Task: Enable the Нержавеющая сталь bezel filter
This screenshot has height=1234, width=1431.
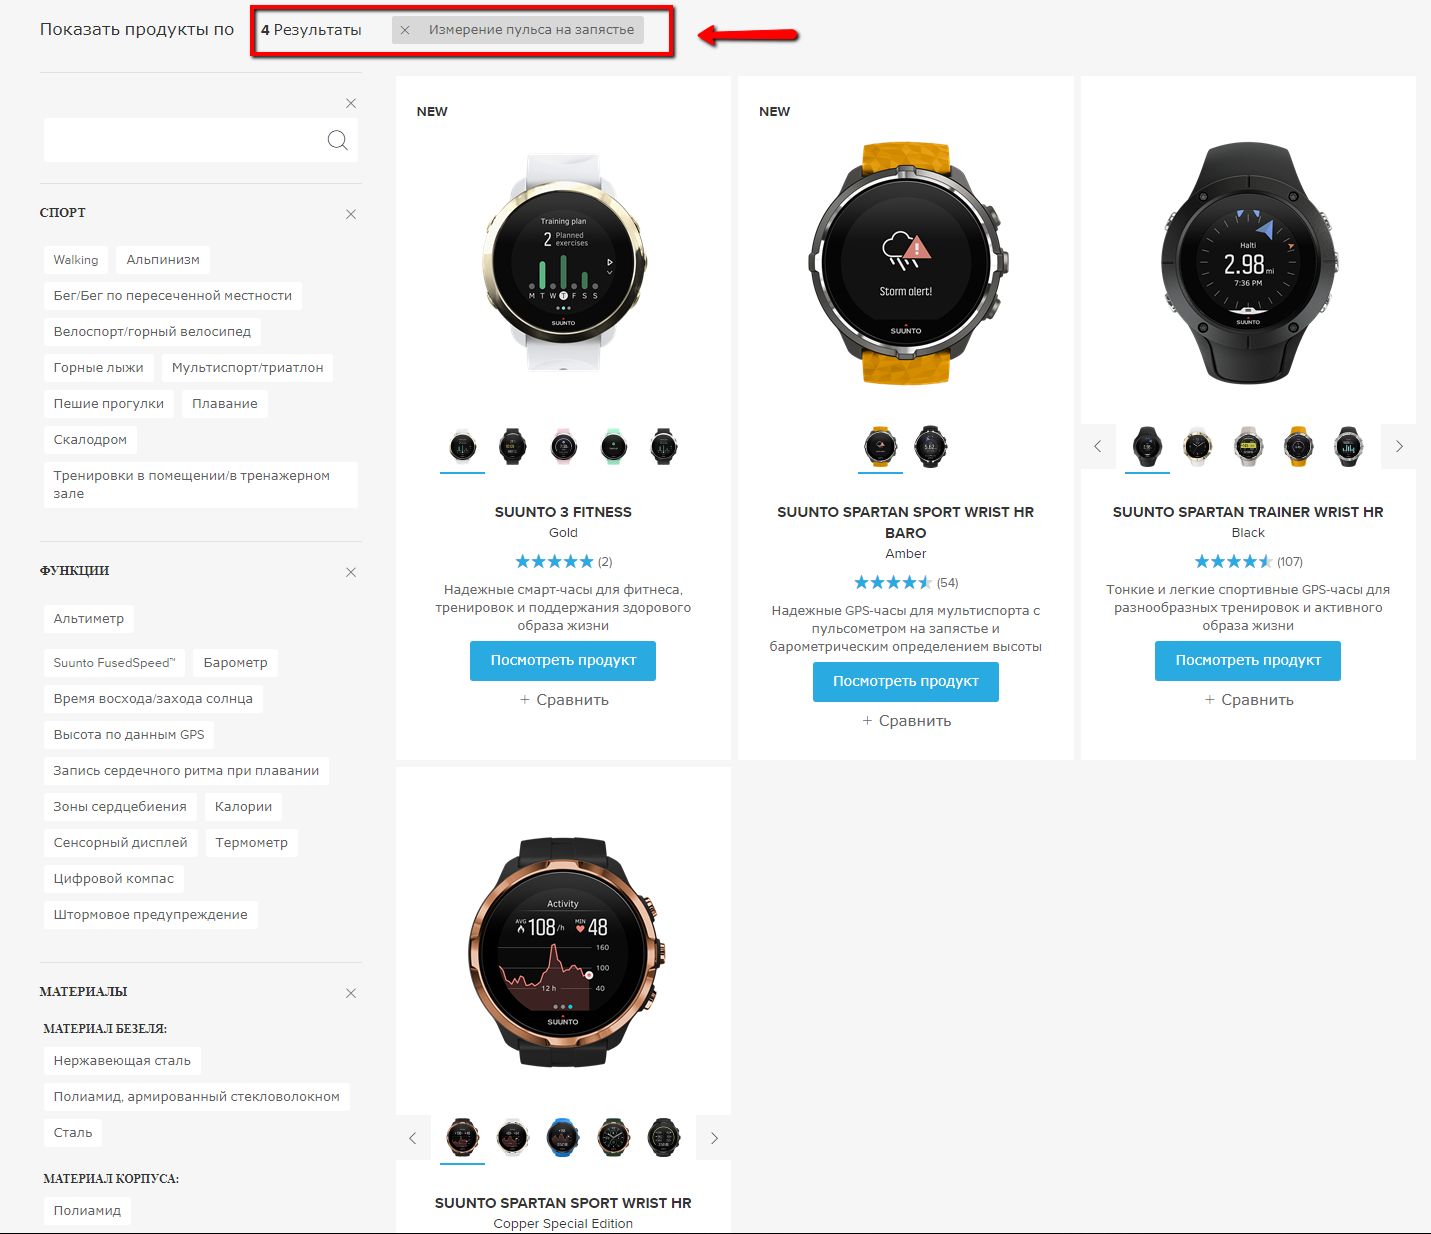Action: (x=122, y=1061)
